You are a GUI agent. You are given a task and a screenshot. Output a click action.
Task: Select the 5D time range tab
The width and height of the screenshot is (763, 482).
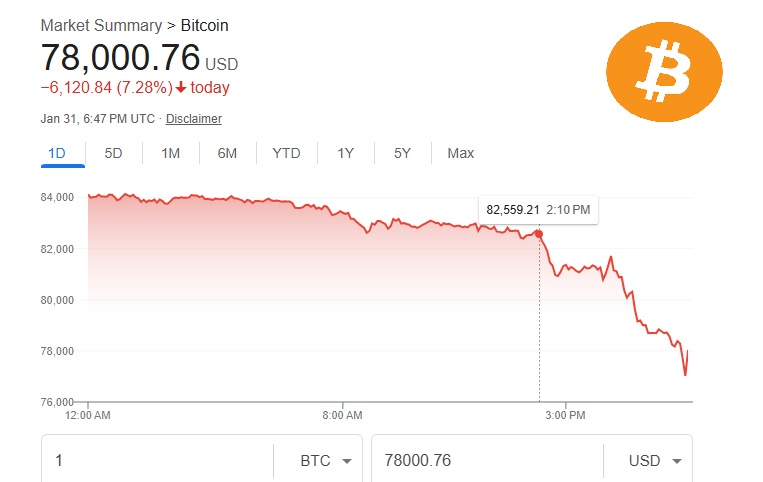tap(113, 153)
